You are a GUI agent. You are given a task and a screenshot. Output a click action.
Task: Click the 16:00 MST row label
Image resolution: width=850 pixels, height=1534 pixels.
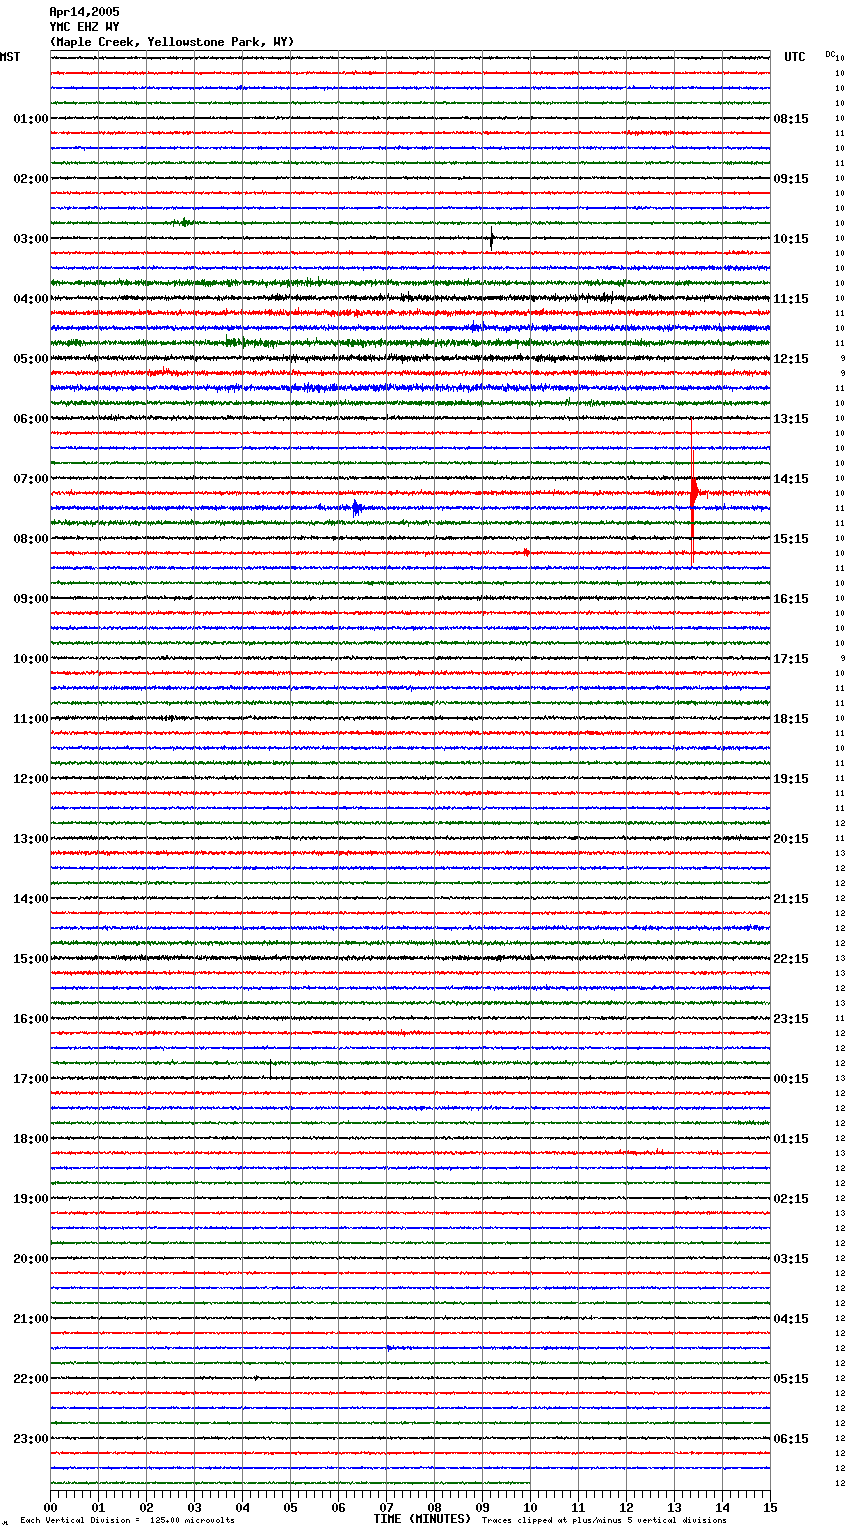(x=31, y=1019)
